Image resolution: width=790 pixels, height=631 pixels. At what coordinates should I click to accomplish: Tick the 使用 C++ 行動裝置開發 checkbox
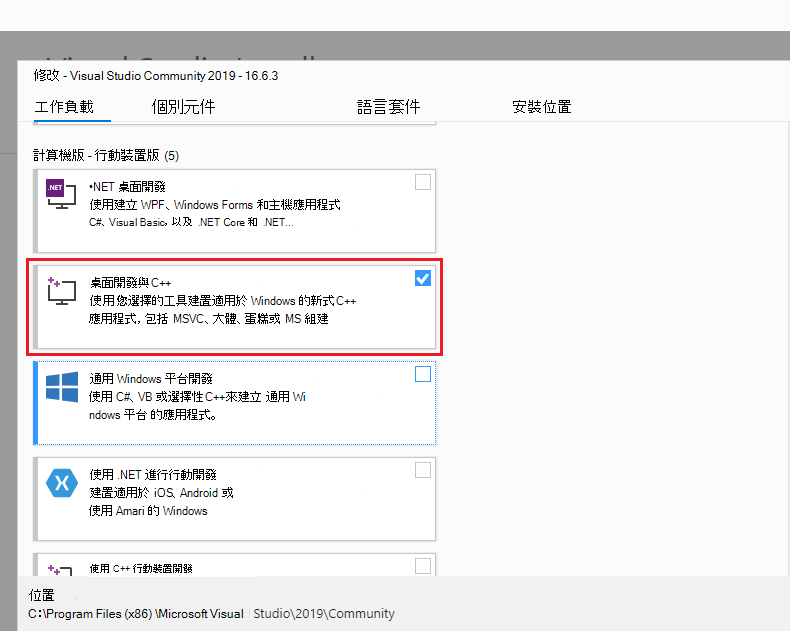[423, 566]
